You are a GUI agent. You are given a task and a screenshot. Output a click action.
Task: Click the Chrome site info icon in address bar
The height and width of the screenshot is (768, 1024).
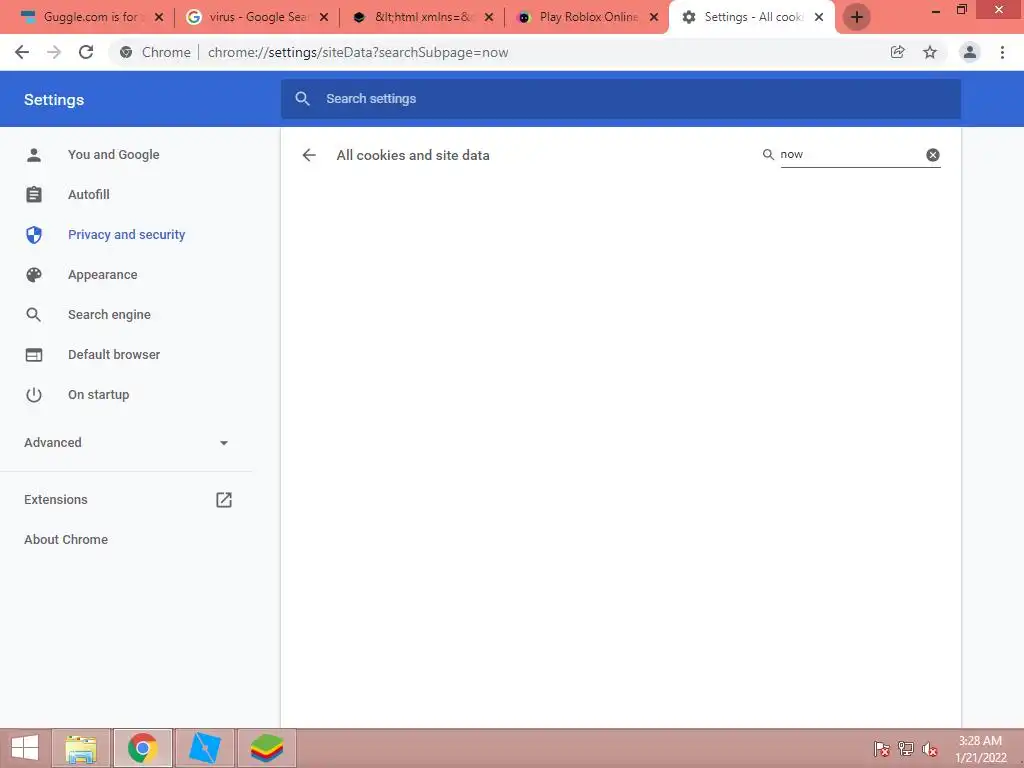click(126, 52)
